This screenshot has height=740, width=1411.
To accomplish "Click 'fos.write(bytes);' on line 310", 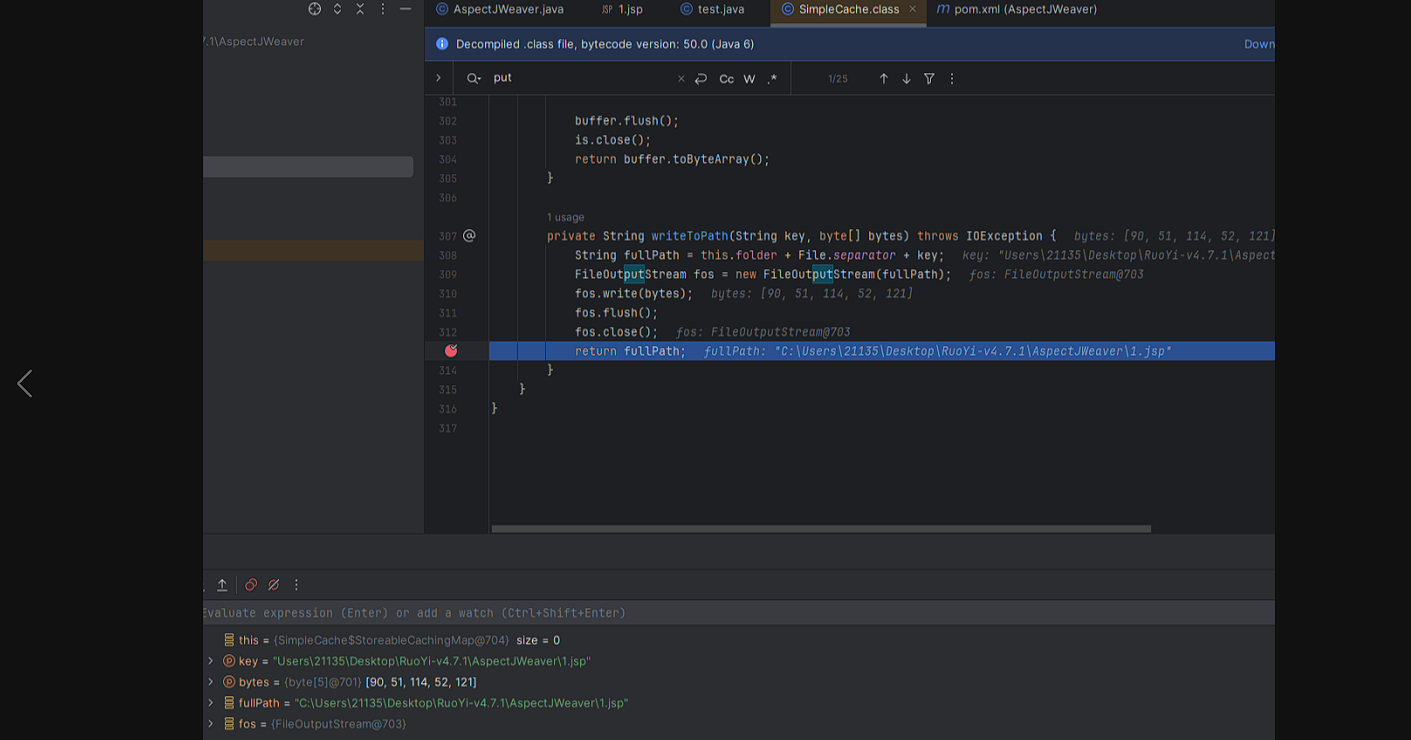I will coord(633,294).
